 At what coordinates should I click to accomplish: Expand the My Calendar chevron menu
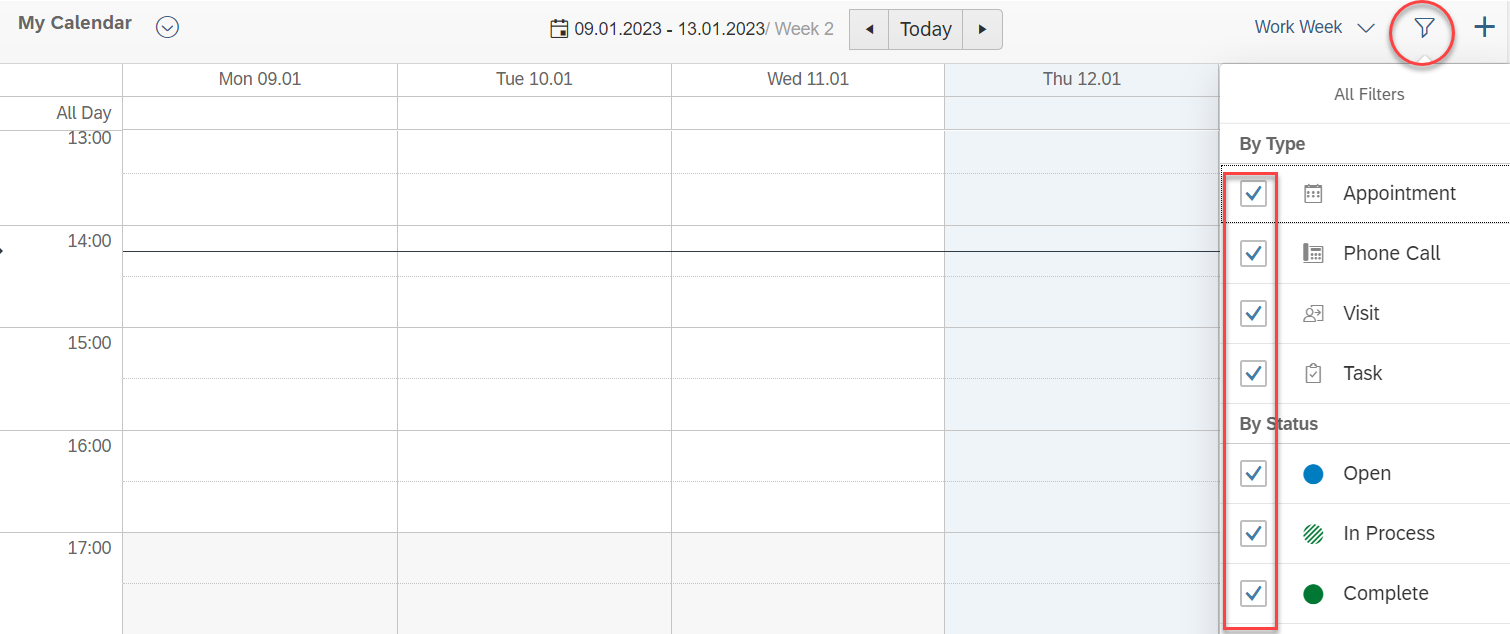click(x=168, y=28)
